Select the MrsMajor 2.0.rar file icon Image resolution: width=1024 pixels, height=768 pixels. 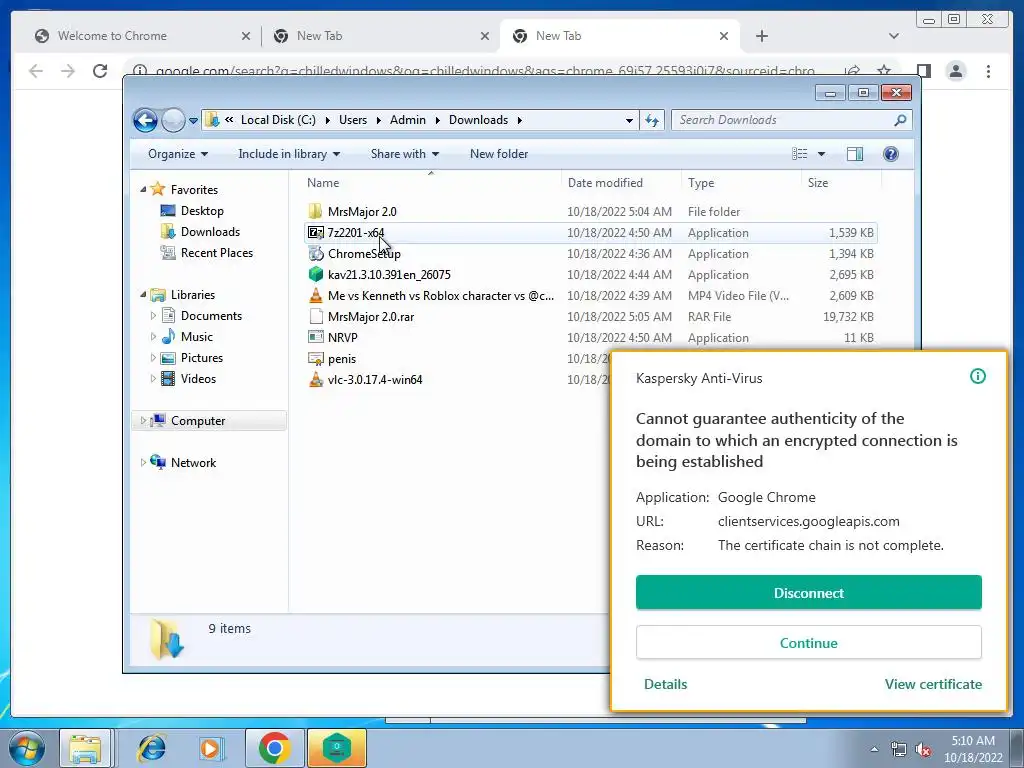[316, 317]
